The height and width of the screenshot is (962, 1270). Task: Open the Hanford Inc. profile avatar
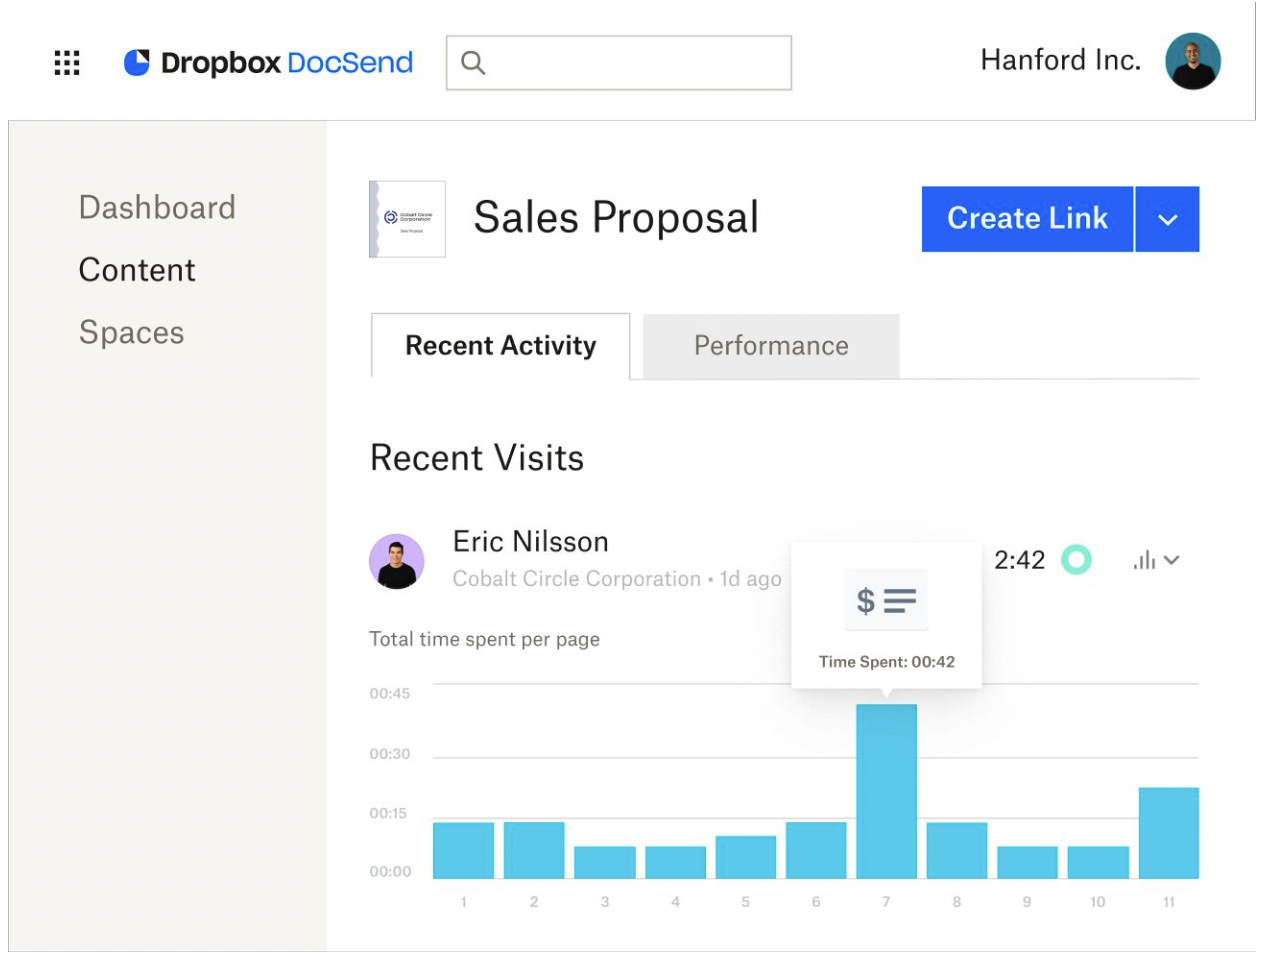coord(1192,61)
